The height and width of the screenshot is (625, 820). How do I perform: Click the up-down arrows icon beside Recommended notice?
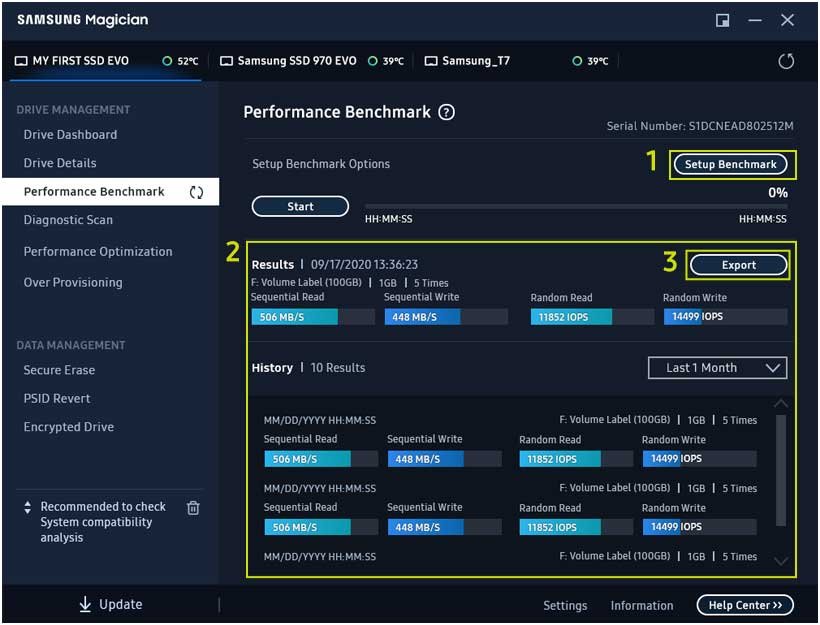27,507
